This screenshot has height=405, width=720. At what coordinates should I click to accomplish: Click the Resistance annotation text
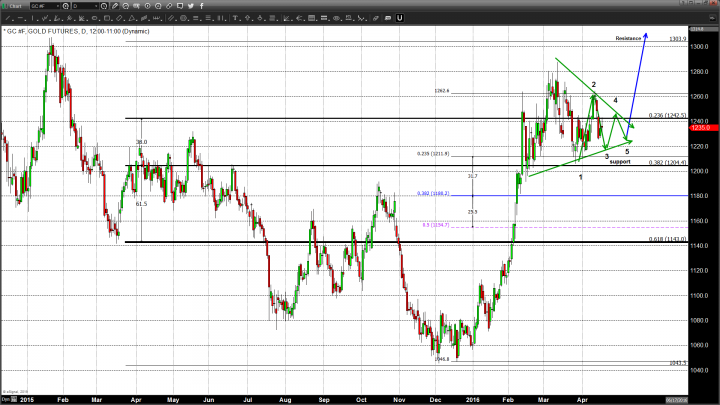(628, 39)
